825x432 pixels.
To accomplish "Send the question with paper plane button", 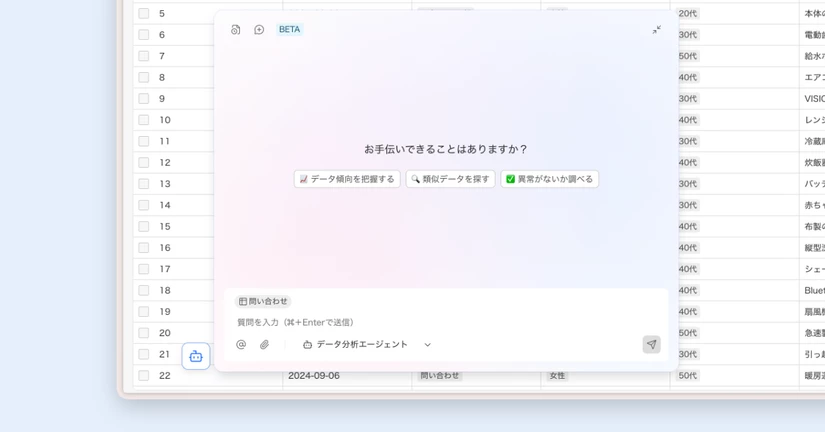I will [651, 344].
